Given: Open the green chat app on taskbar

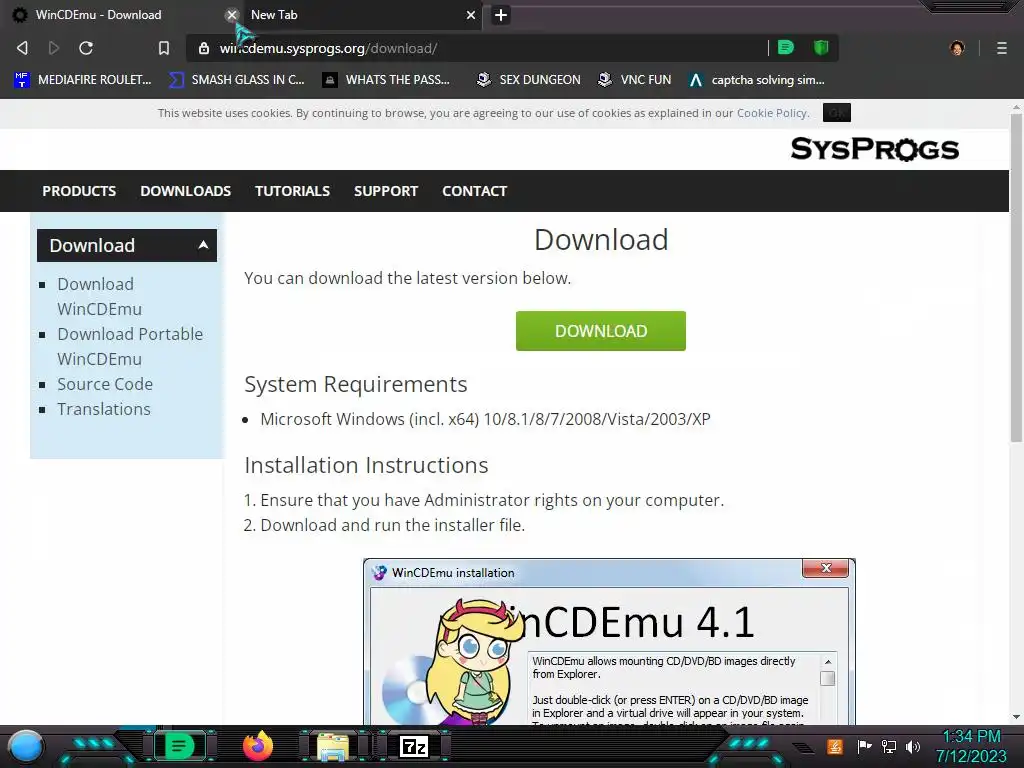Looking at the screenshot, I should click(x=178, y=746).
